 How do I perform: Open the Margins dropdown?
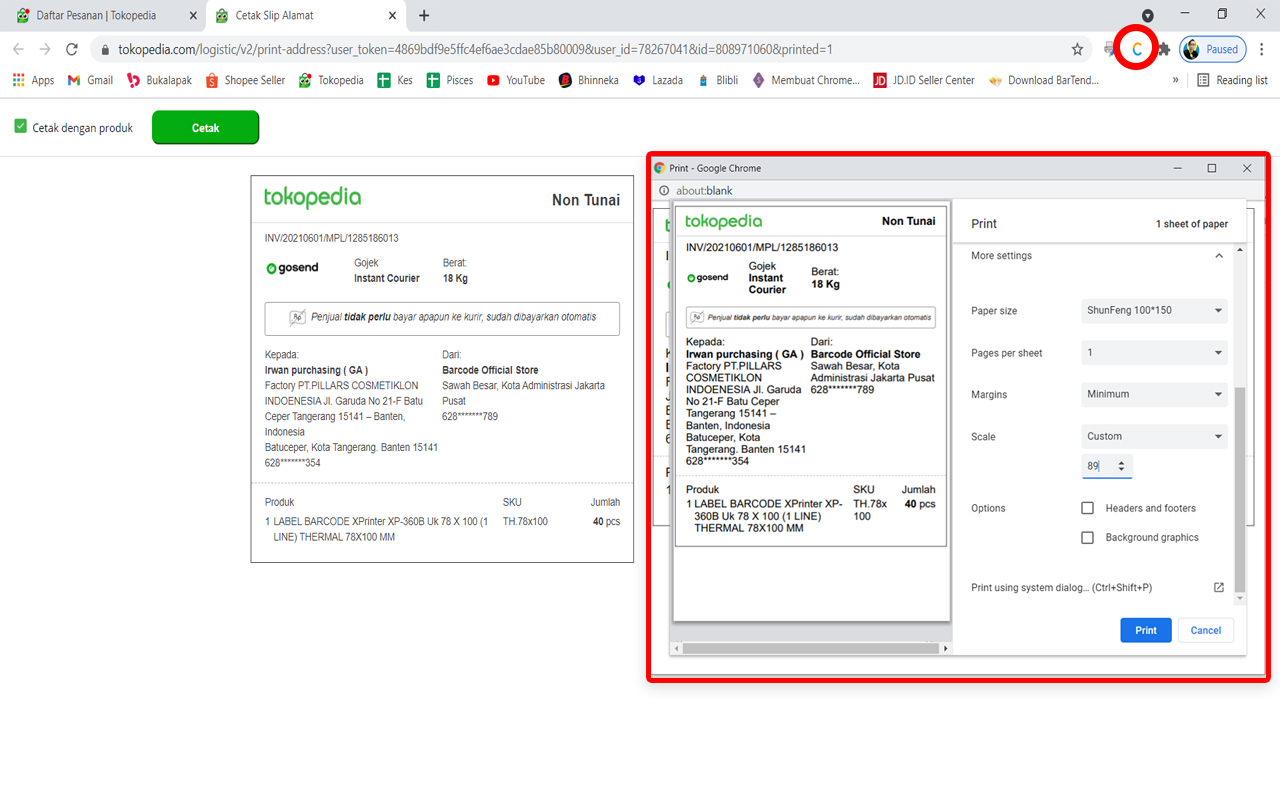1154,394
